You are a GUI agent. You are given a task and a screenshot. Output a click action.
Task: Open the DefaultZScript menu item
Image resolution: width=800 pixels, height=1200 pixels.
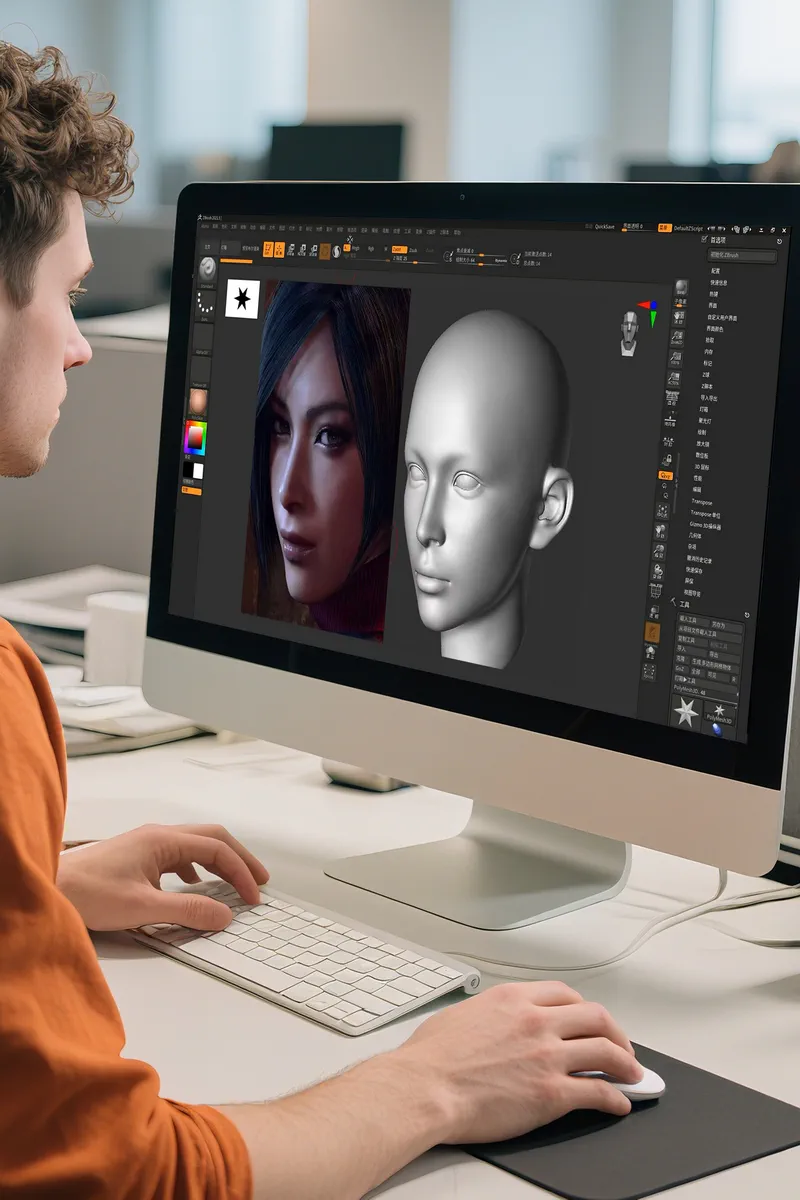[x=691, y=229]
